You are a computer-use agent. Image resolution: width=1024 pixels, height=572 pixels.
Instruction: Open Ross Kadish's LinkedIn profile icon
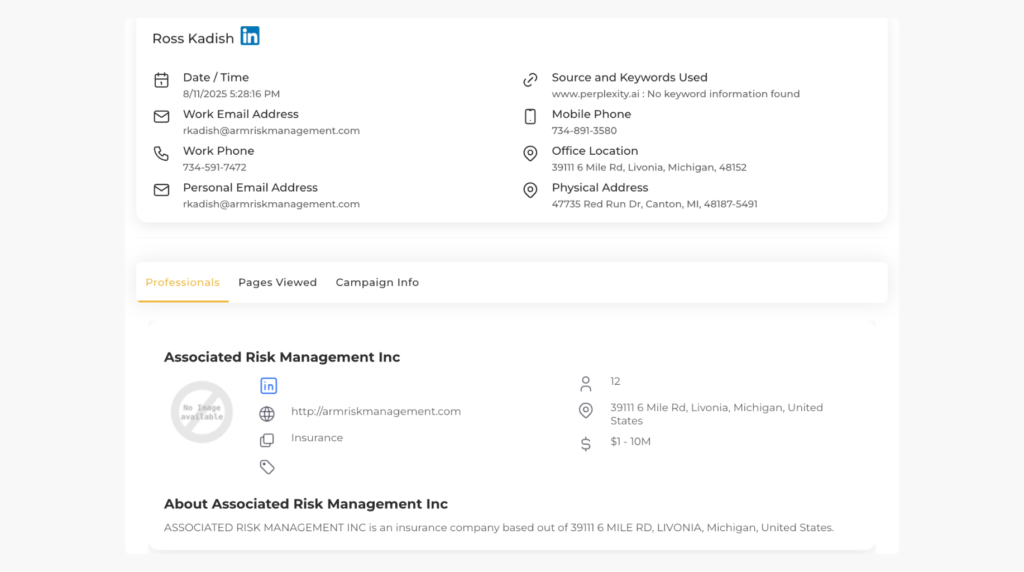coord(250,37)
